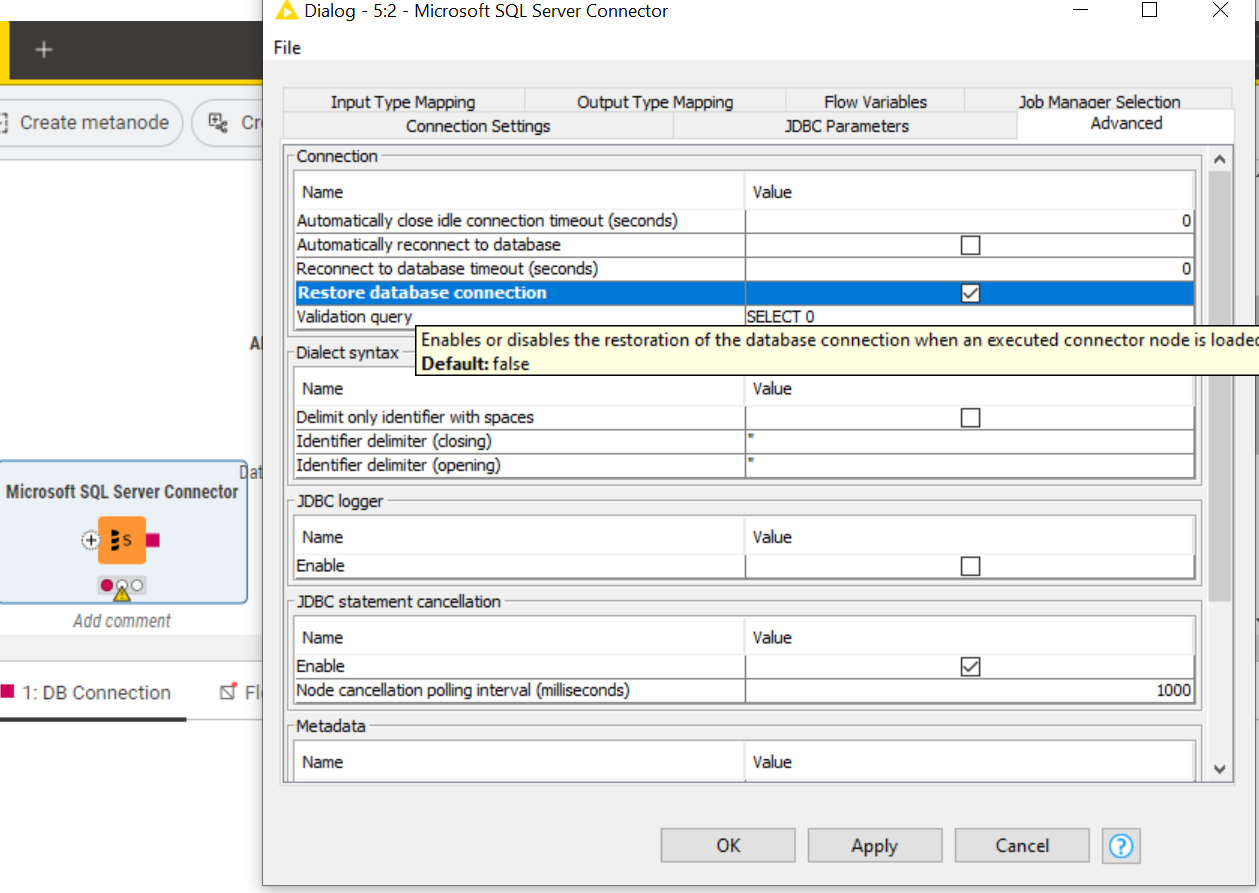The image size is (1259, 893).
Task: Maximize the SQL Server Connector dialog window
Action: click(x=1150, y=10)
